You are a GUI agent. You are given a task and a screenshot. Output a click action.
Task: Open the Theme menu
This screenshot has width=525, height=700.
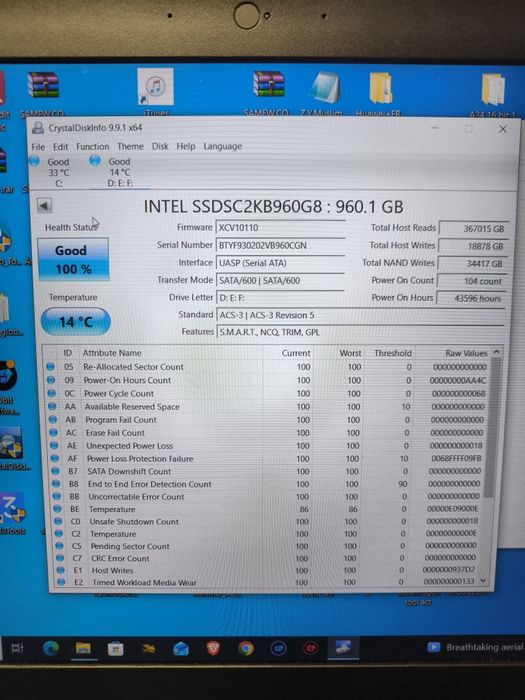tap(130, 146)
